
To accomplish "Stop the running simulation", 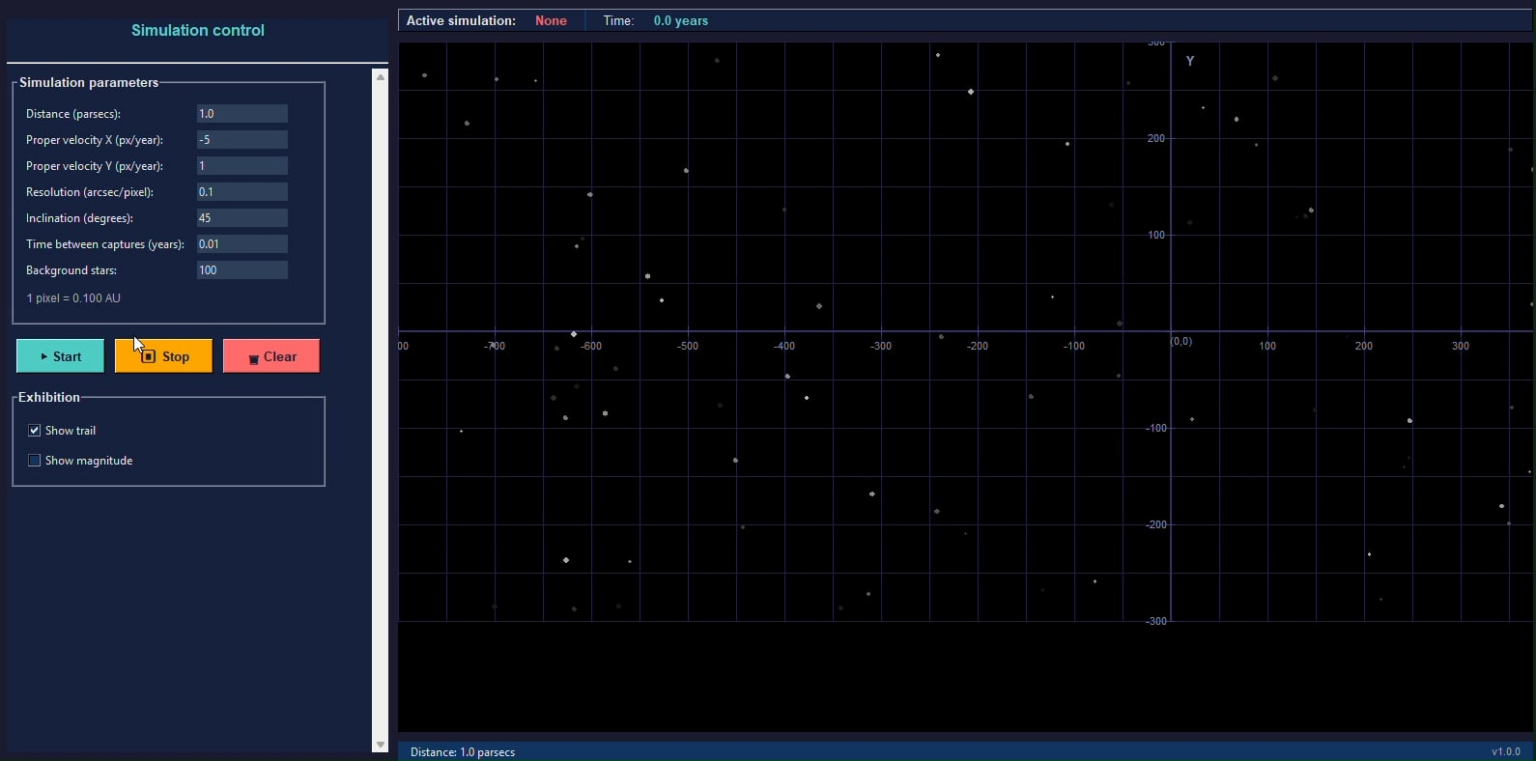I will pos(163,355).
